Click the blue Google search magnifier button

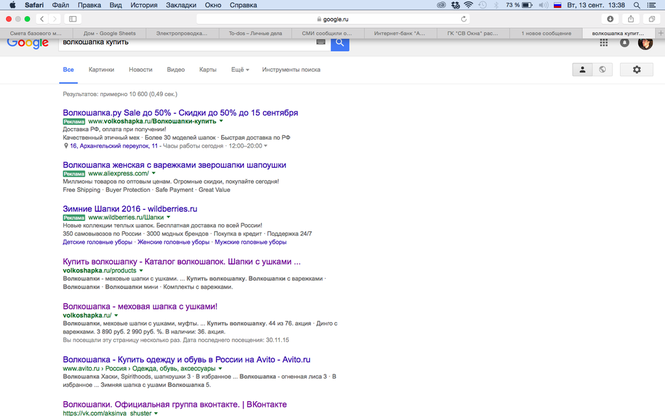tap(340, 43)
